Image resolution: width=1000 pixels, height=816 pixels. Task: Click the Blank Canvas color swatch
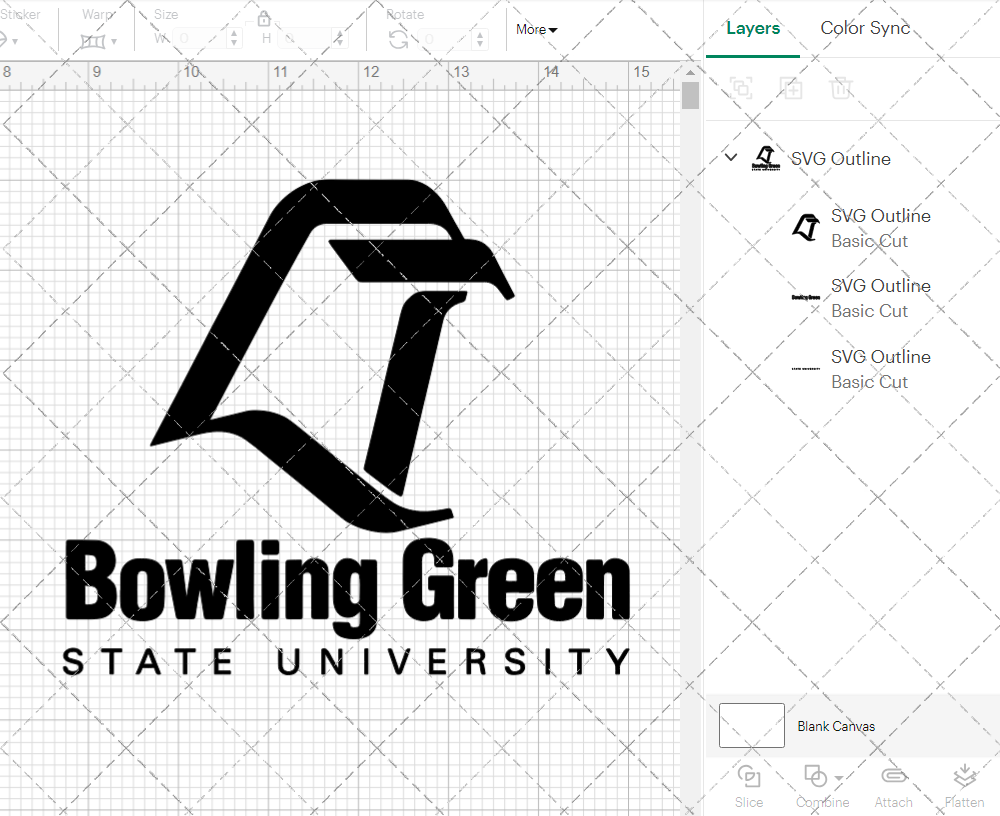(751, 726)
